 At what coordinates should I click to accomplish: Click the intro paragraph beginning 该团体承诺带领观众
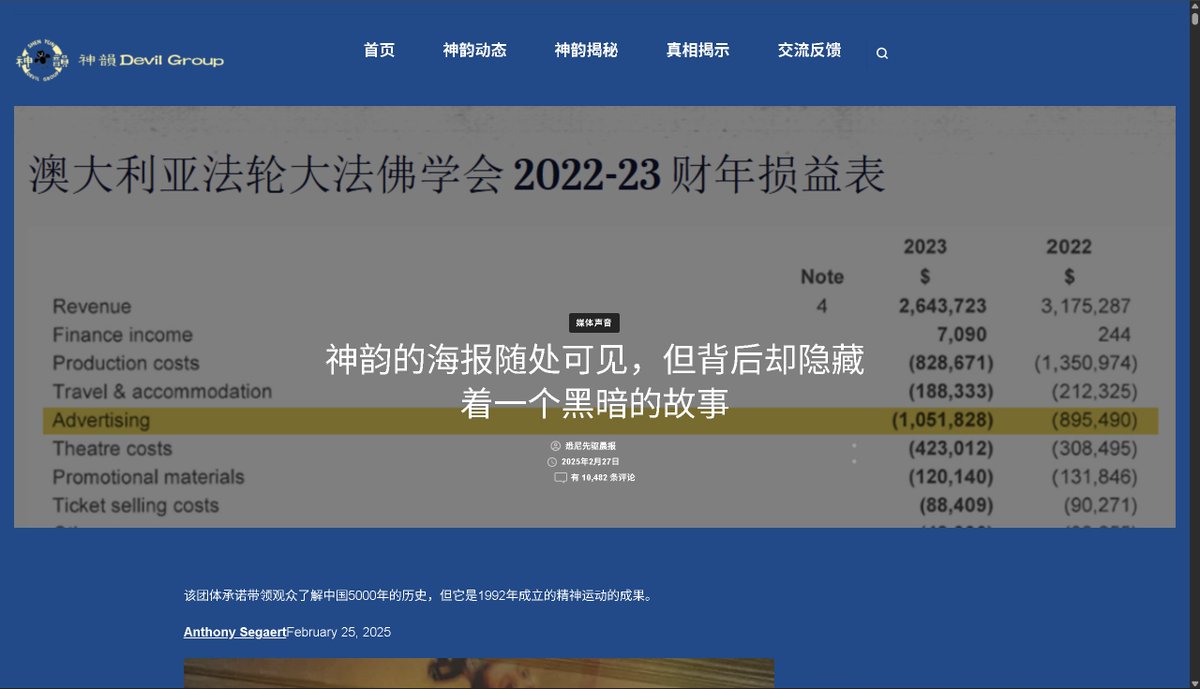pos(418,595)
